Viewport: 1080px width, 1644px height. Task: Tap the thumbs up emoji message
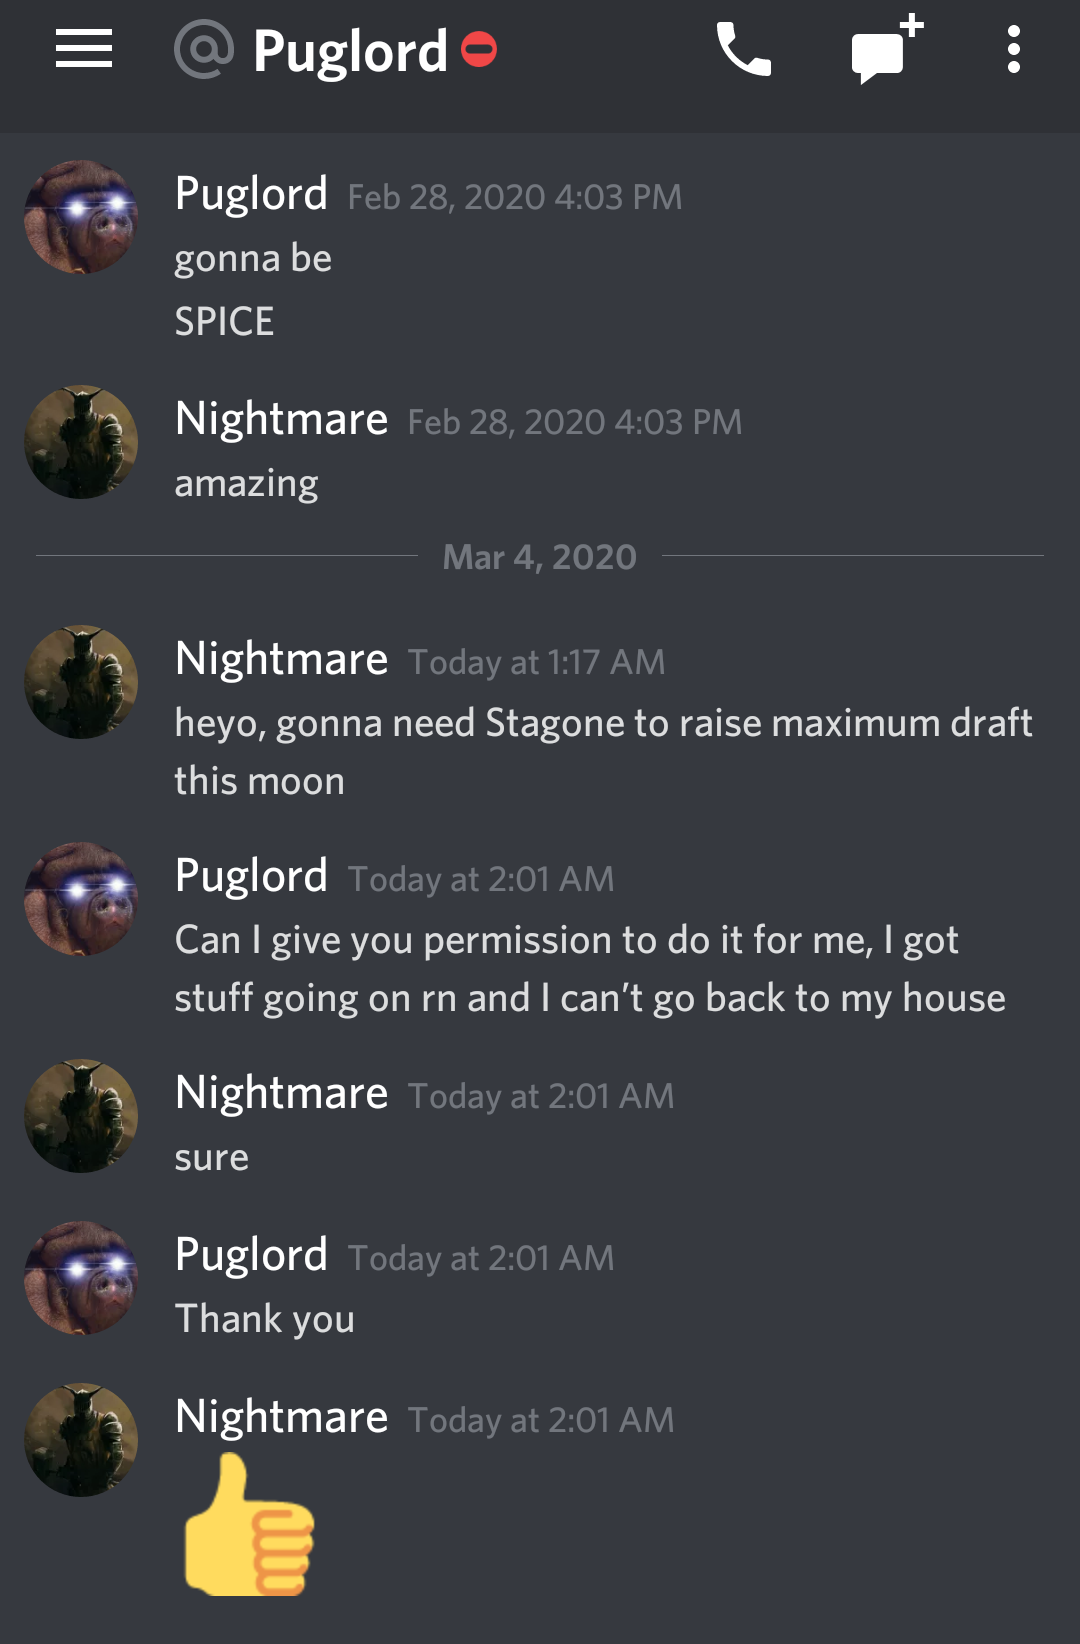[249, 1525]
